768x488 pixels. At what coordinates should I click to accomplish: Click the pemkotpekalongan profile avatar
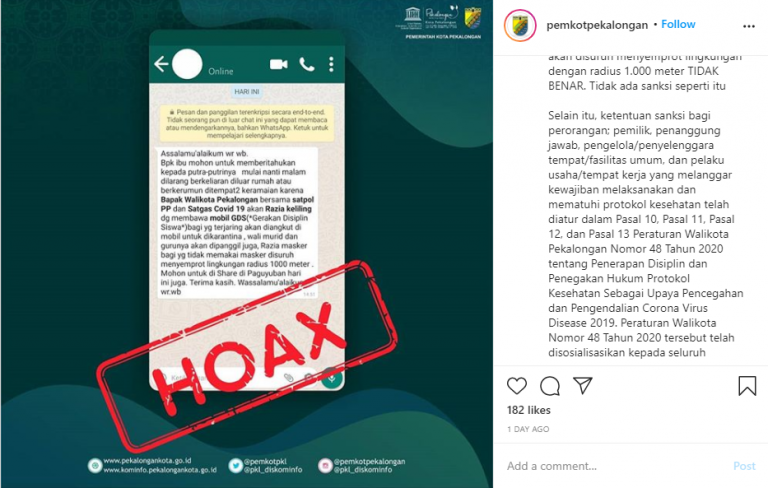[520, 25]
